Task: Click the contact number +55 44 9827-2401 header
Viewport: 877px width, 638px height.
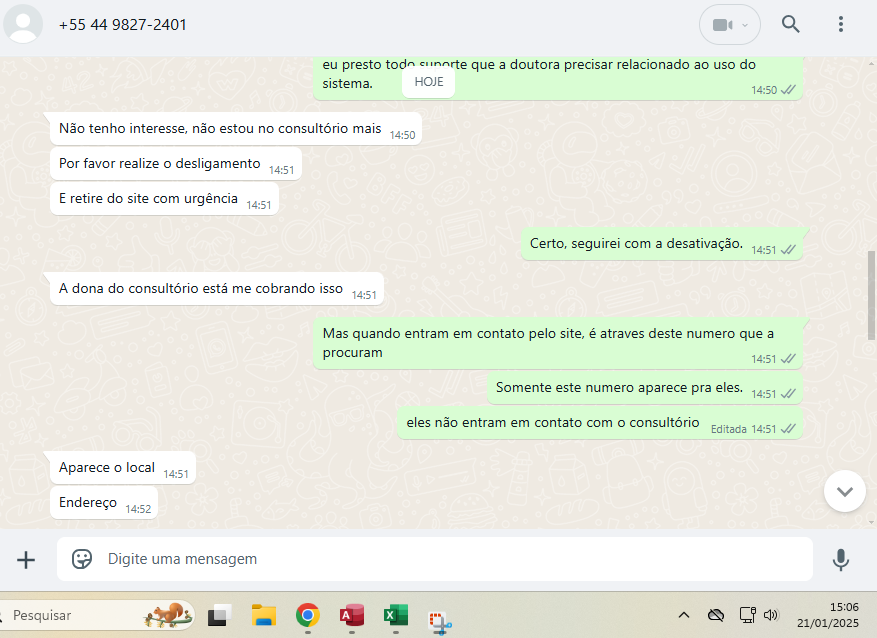Action: point(123,25)
